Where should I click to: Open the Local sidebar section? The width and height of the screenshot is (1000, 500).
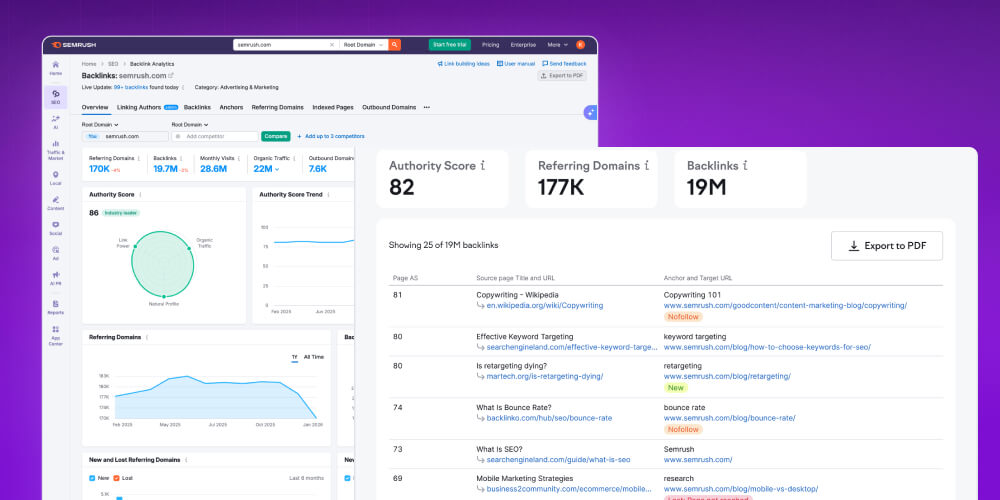55,178
